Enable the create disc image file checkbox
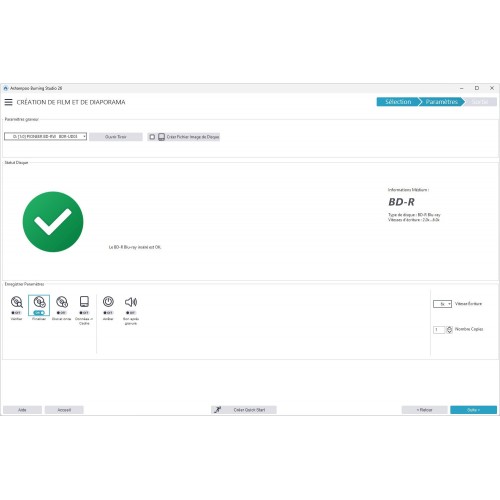The width and height of the screenshot is (500, 500). tap(152, 137)
